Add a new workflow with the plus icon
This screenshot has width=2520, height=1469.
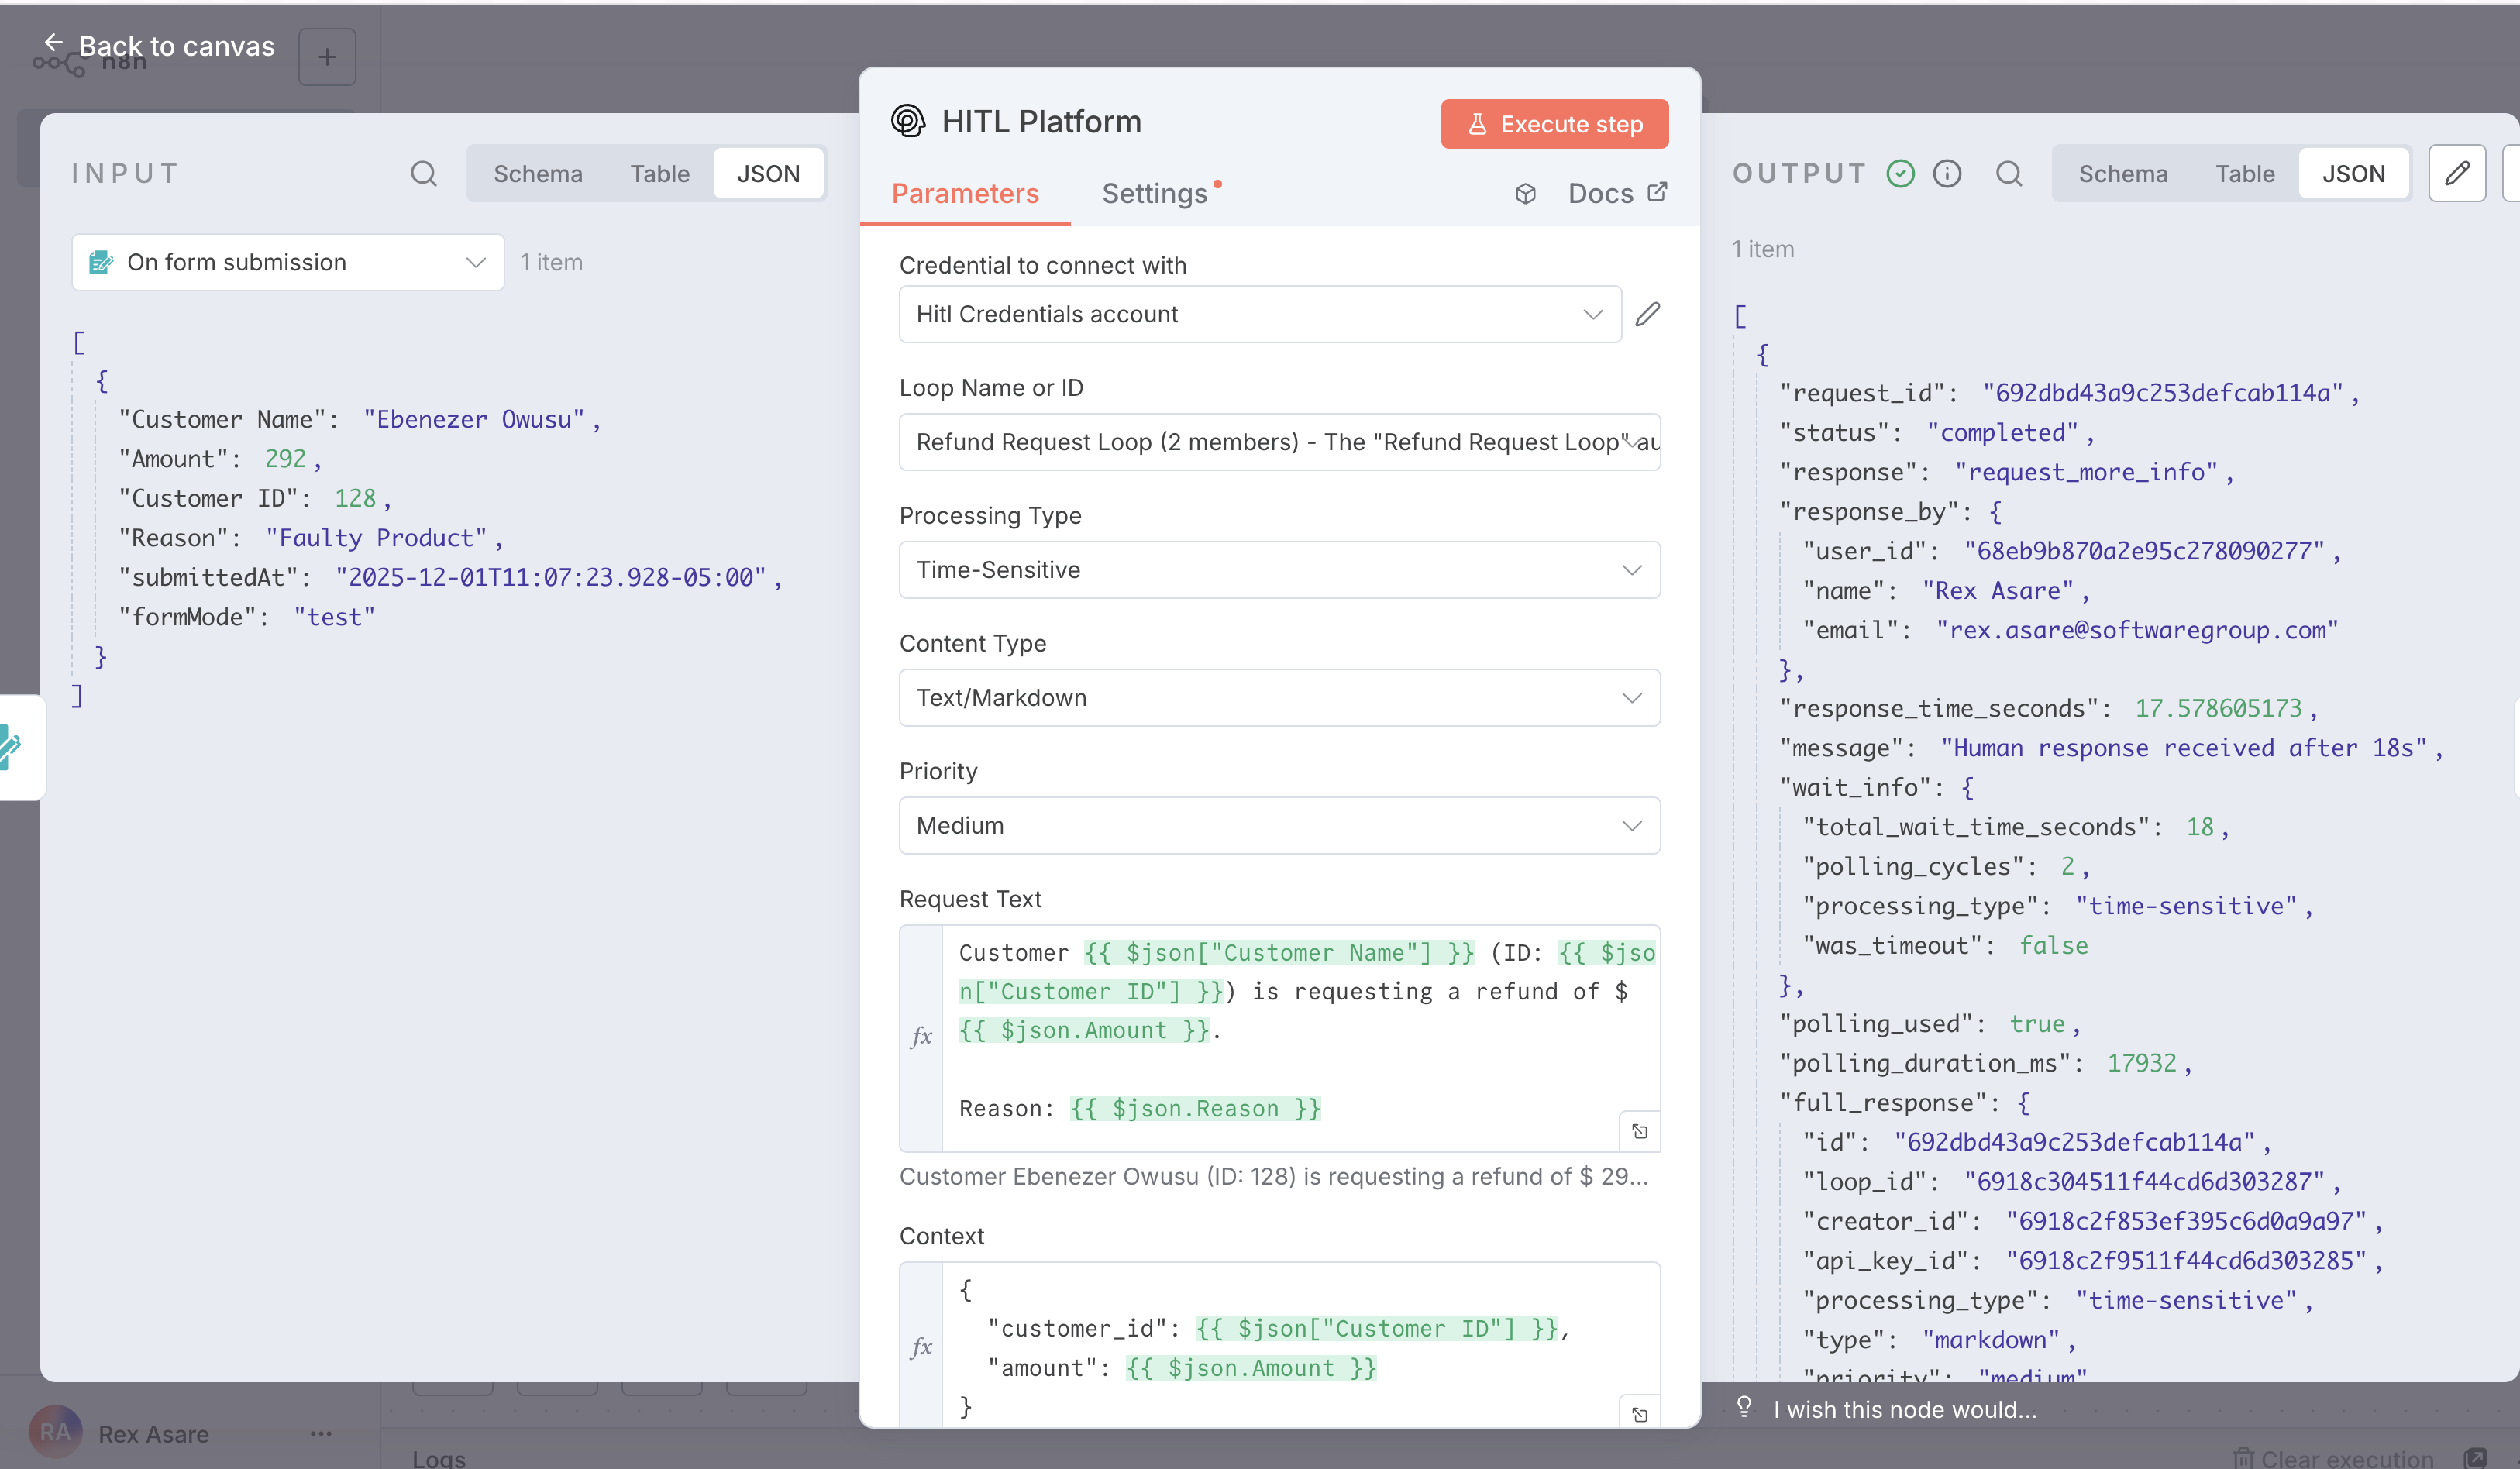(x=327, y=56)
